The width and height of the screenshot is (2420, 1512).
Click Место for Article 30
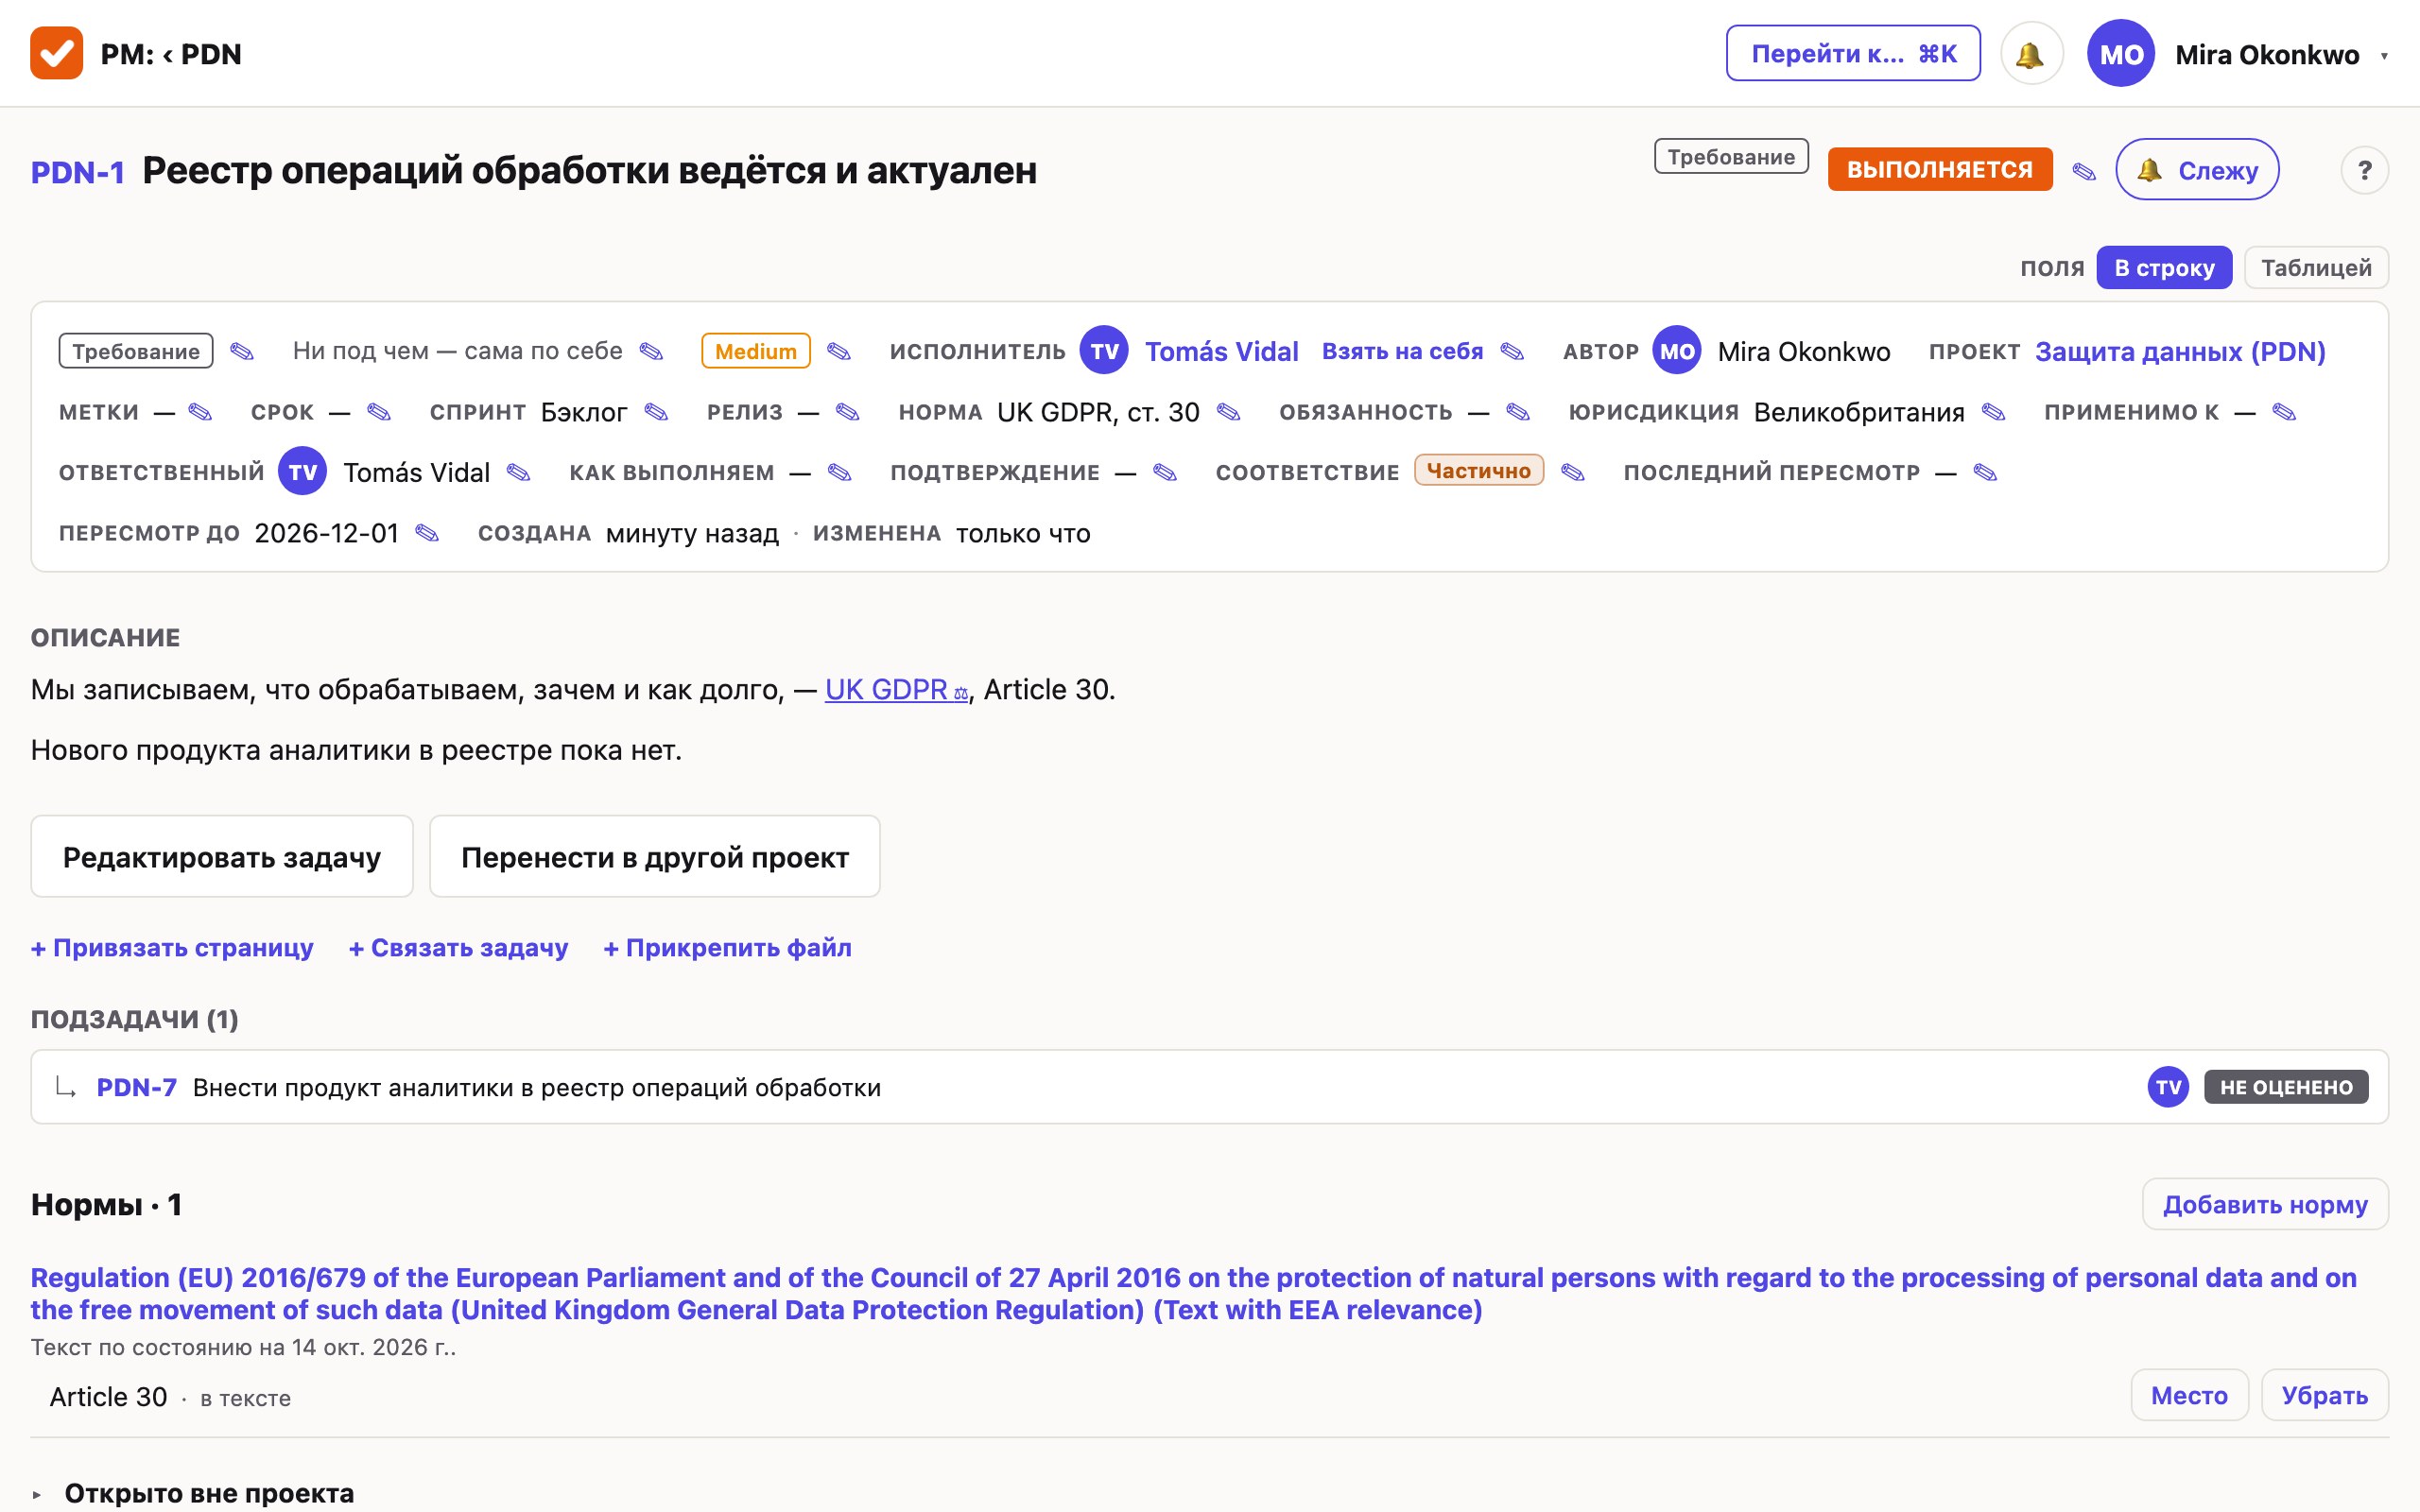click(x=2189, y=1395)
